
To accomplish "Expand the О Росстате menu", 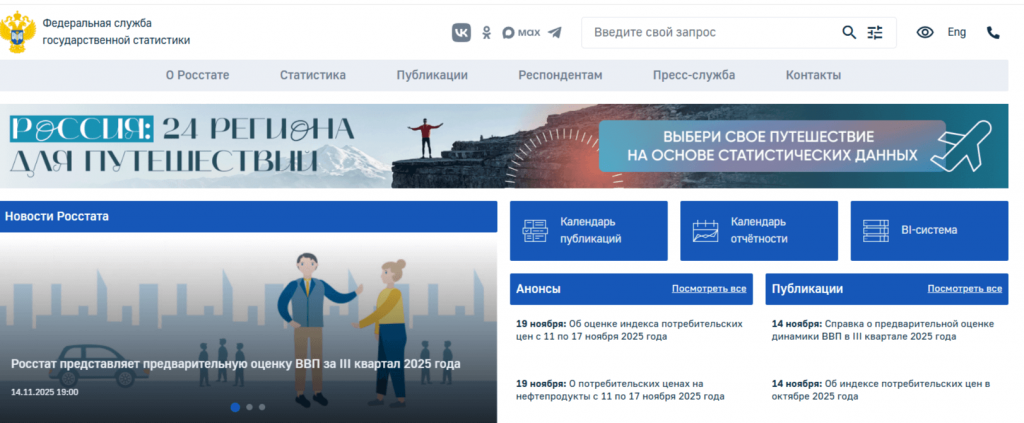I will (197, 75).
